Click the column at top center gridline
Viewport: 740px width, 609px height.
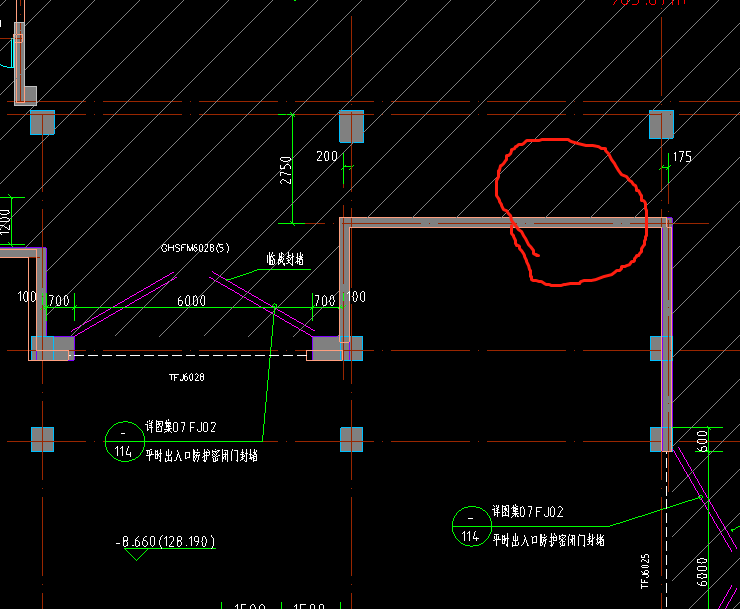[x=351, y=127]
